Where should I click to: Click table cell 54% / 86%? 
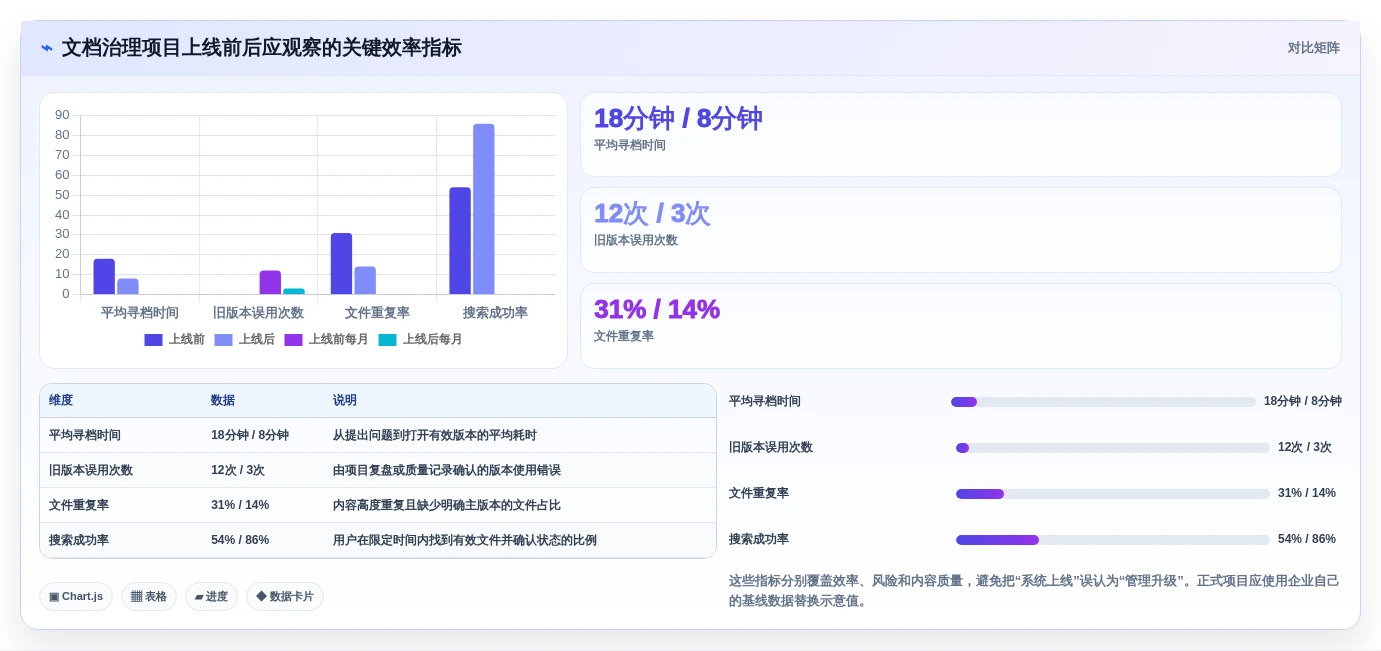(240, 540)
